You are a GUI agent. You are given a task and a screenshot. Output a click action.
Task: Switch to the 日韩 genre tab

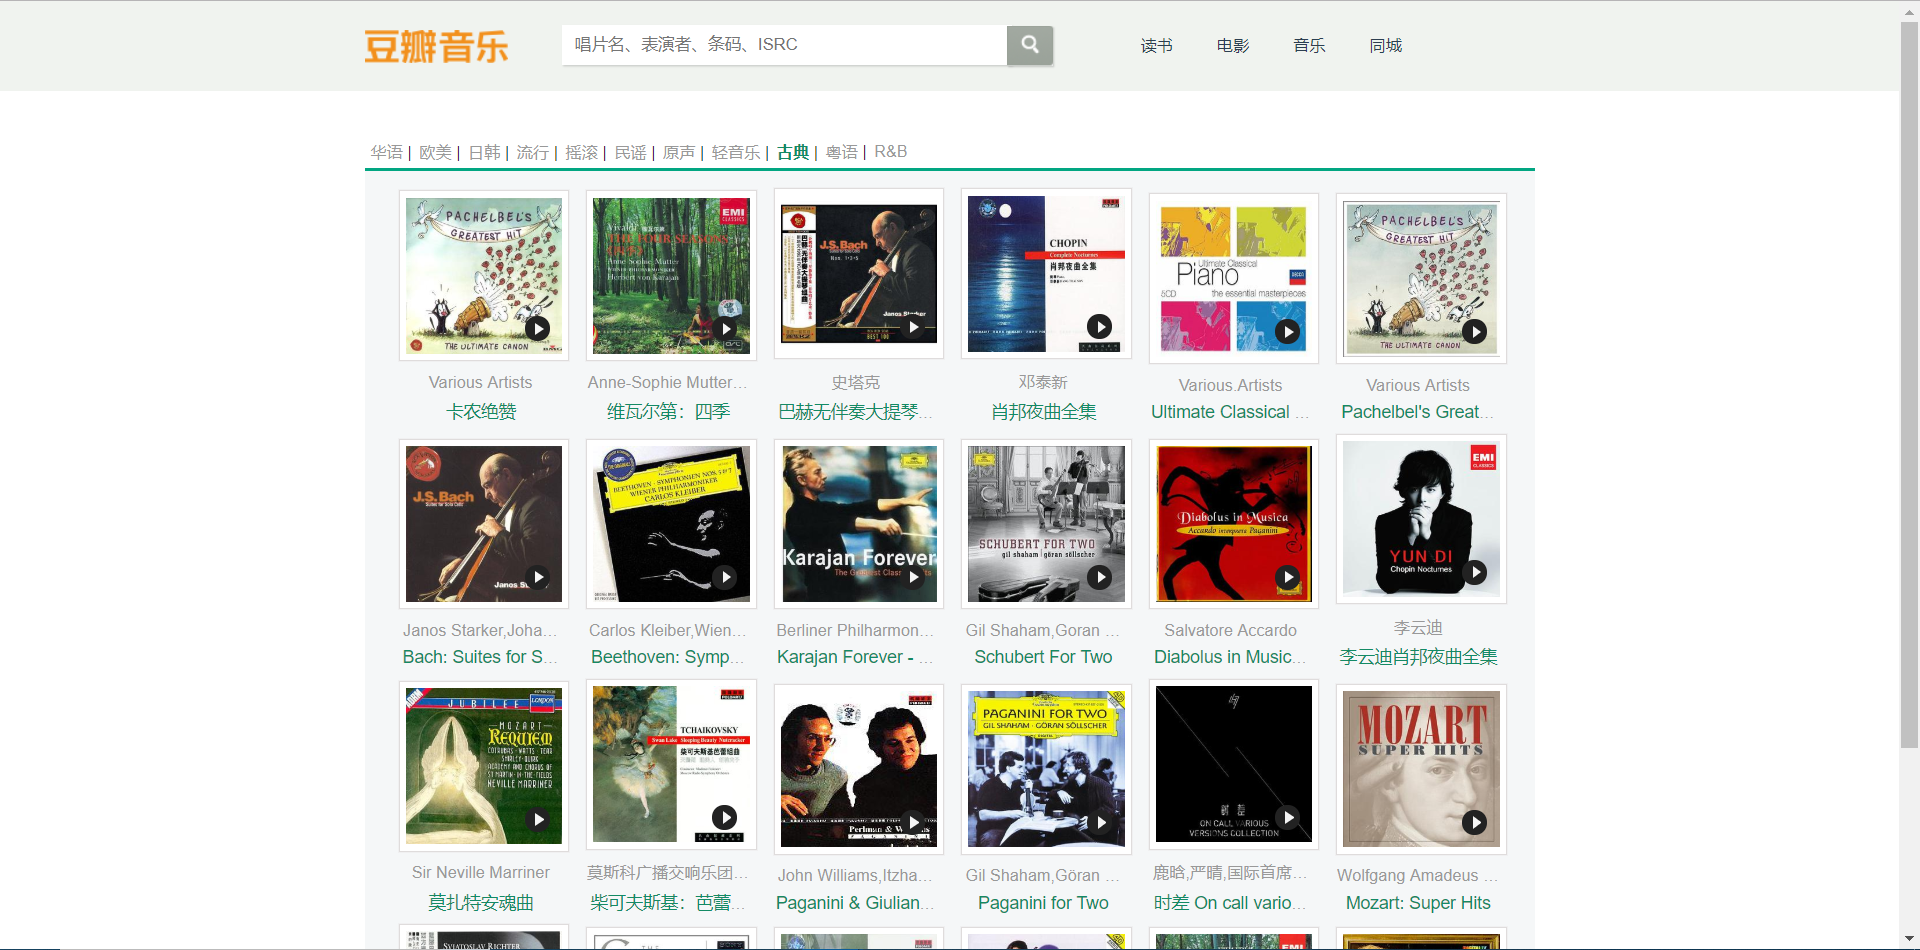point(484,152)
